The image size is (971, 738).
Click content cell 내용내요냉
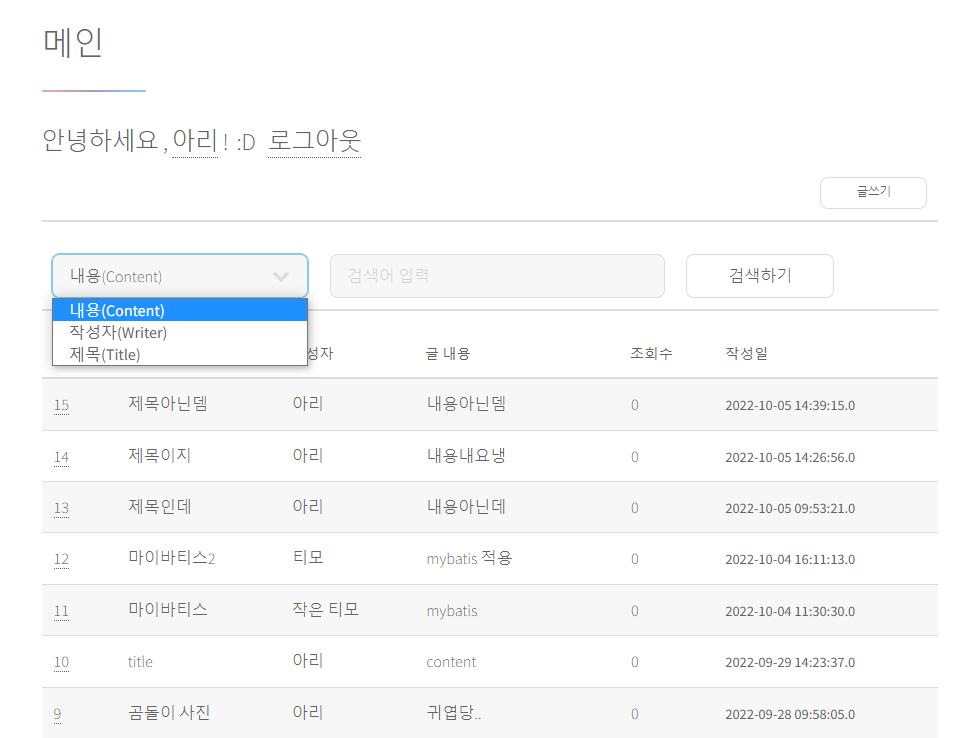(x=466, y=456)
